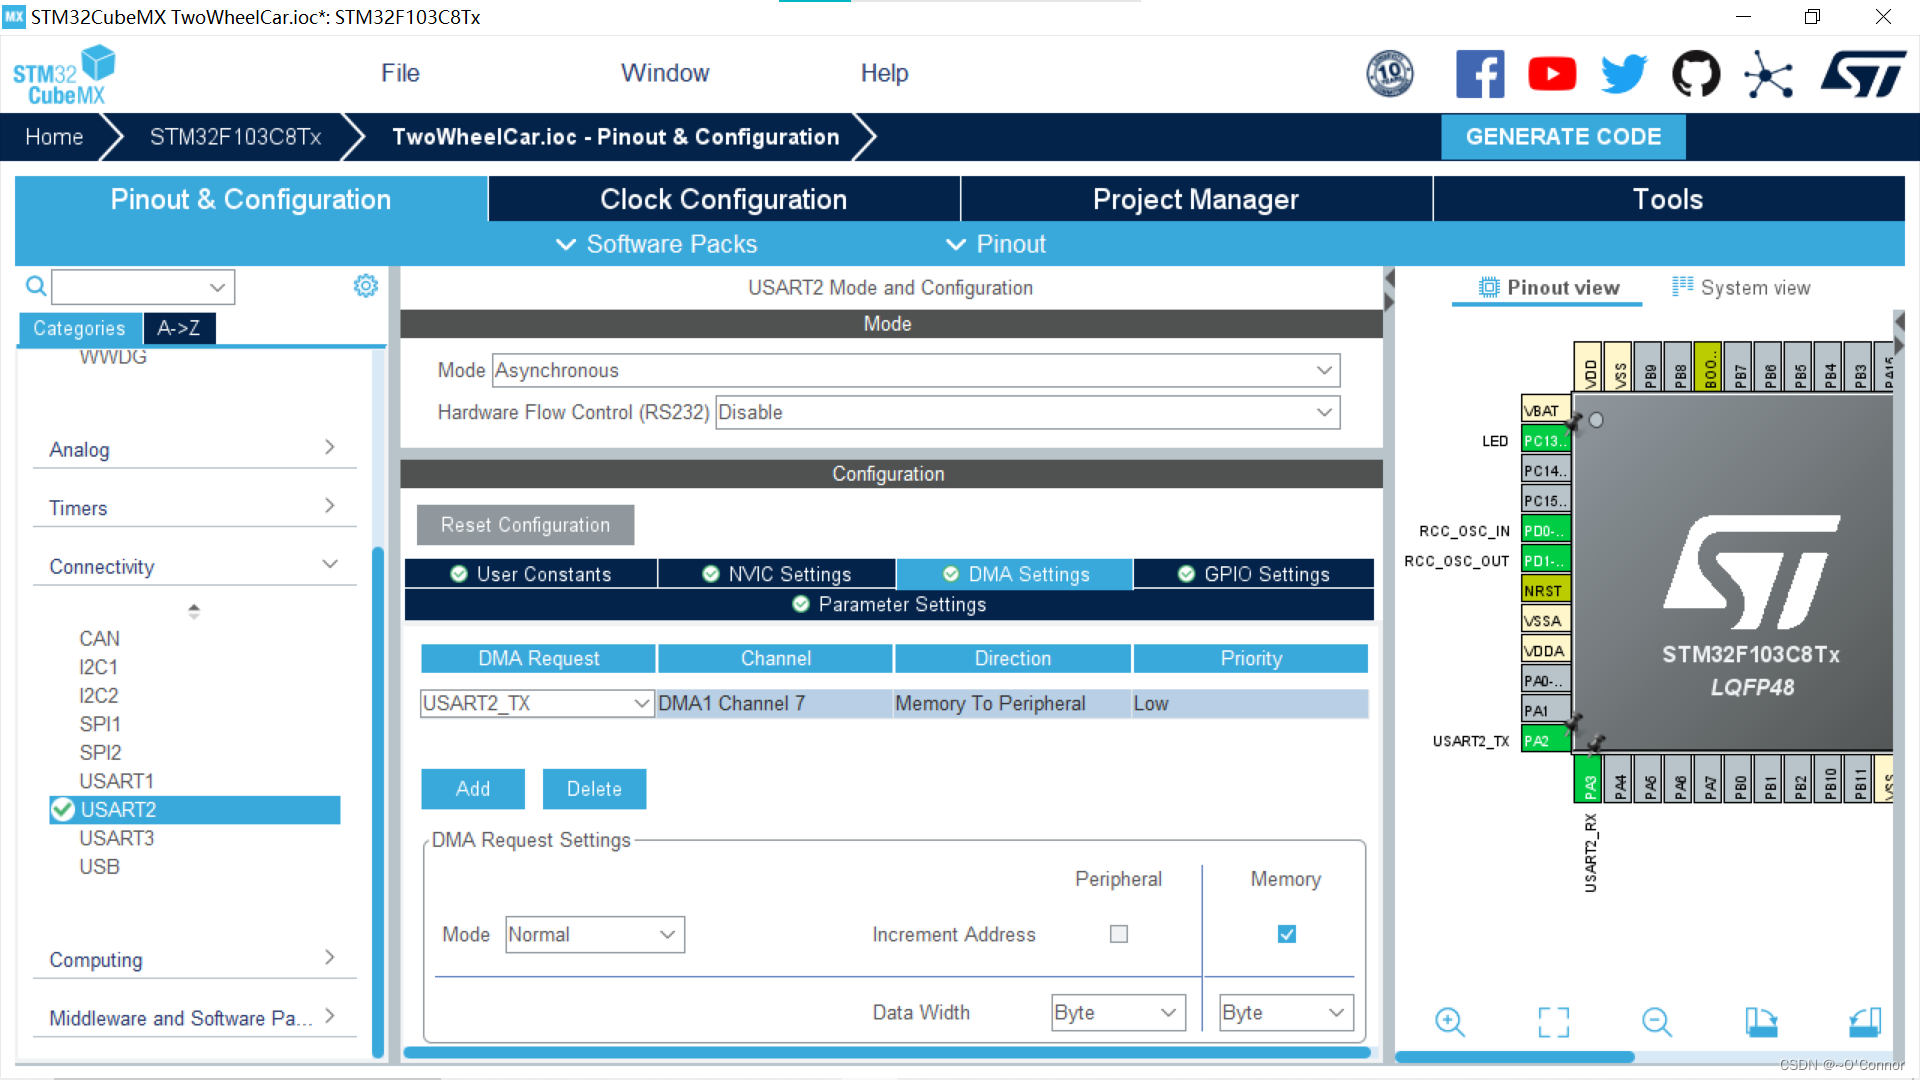Open the Facebook icon link

1480,74
